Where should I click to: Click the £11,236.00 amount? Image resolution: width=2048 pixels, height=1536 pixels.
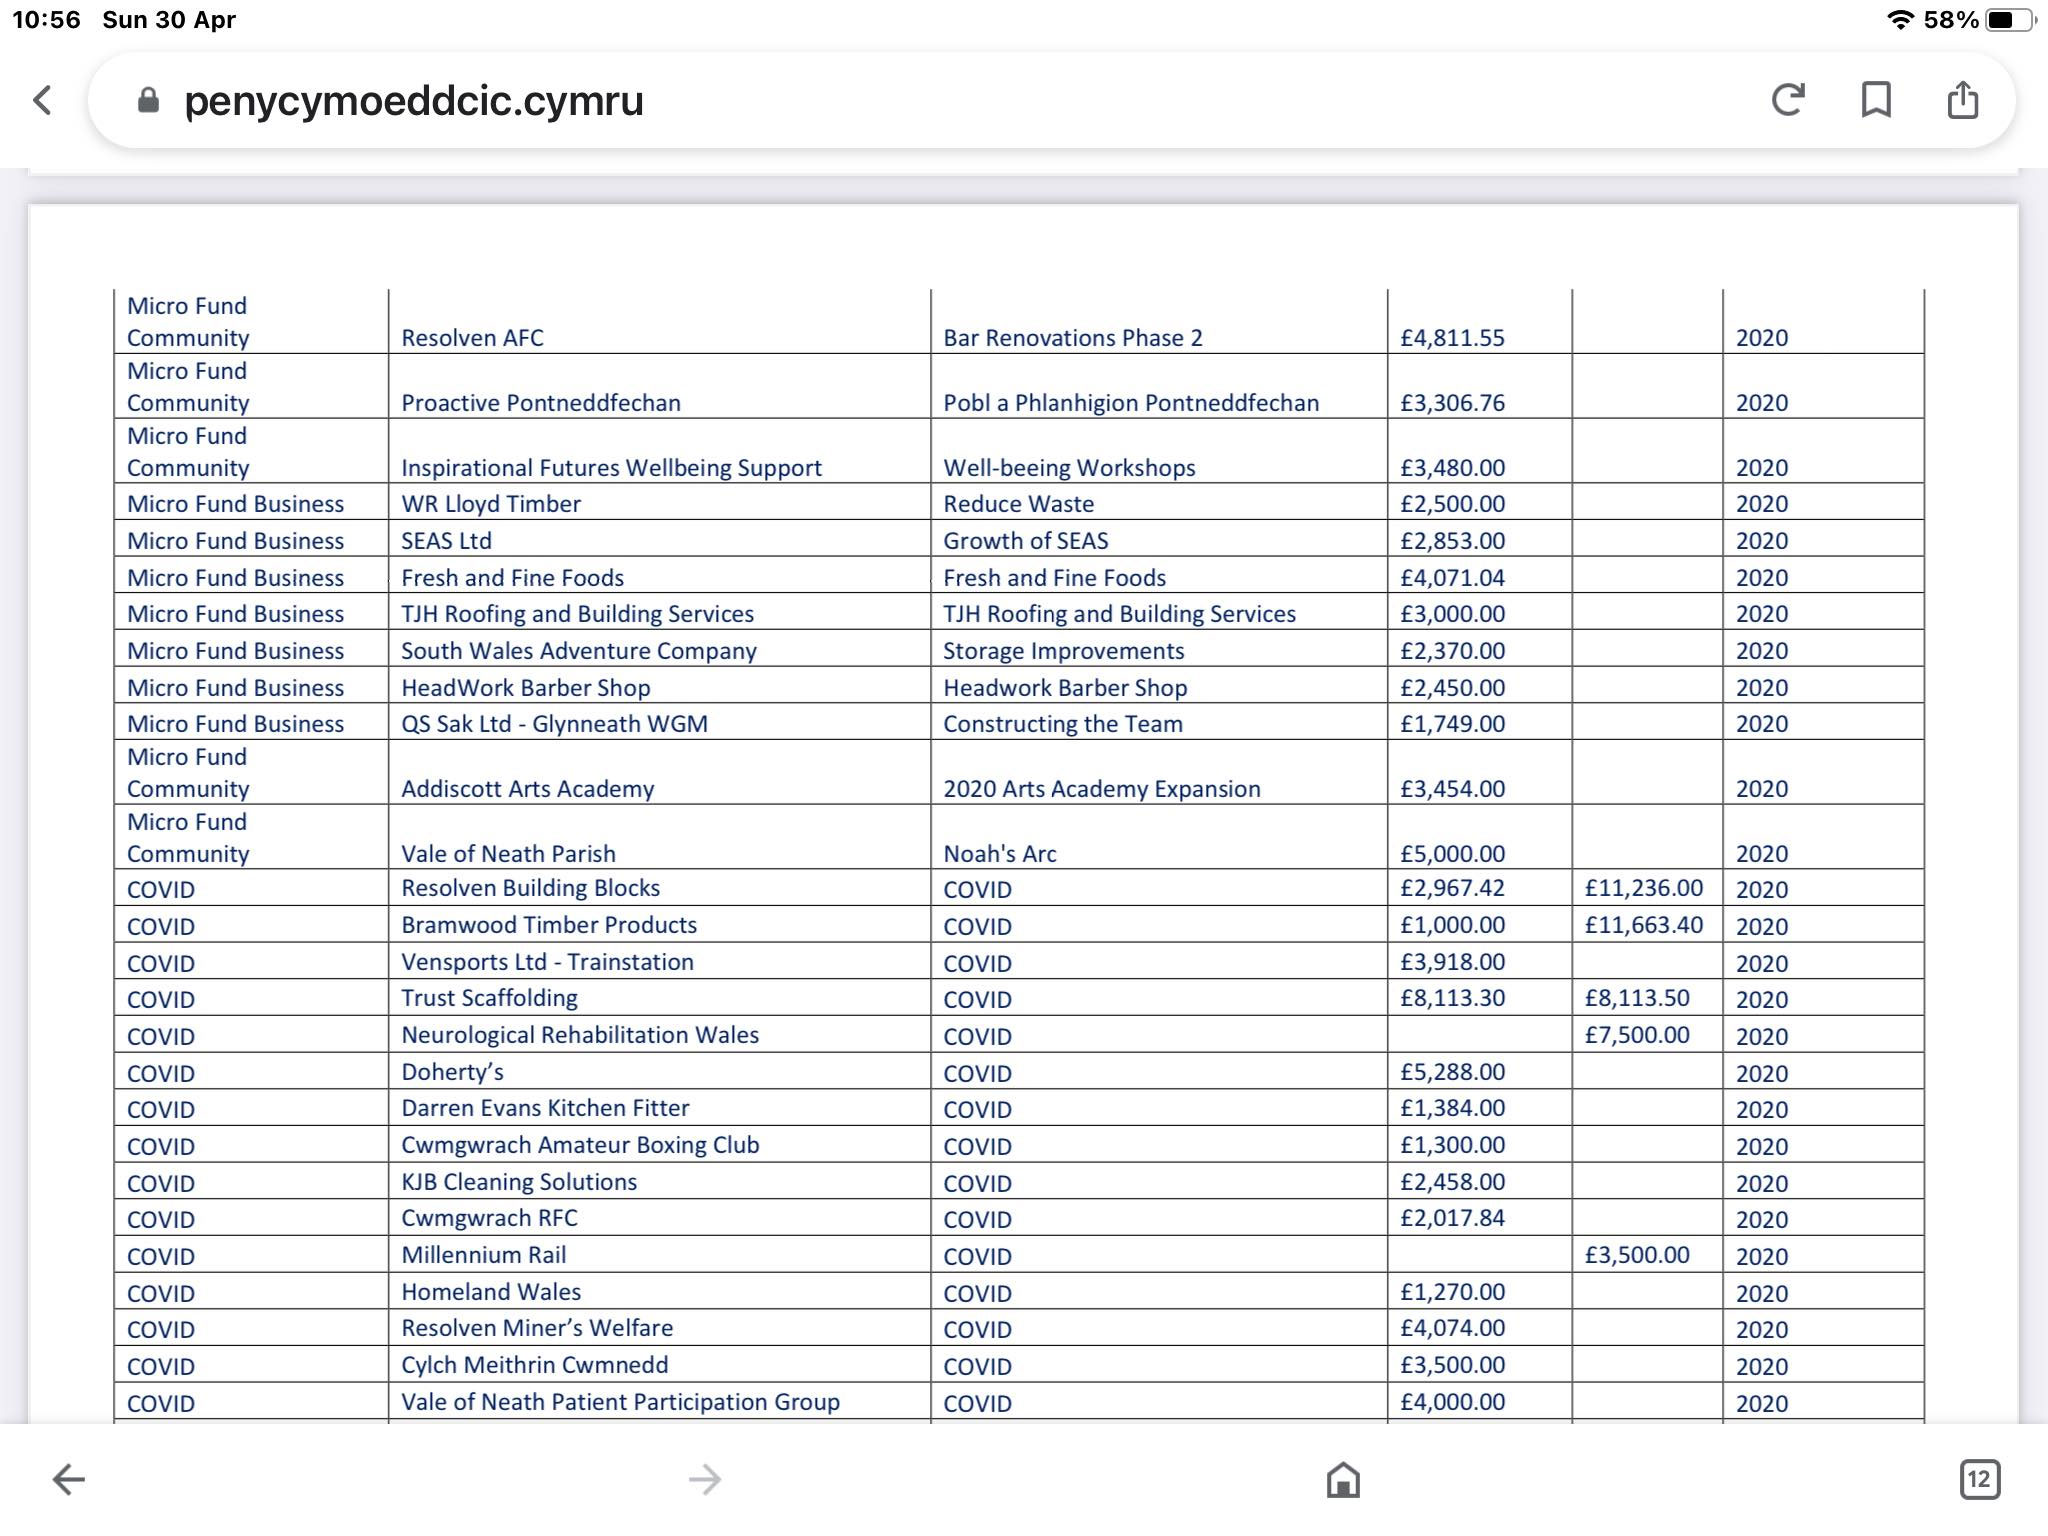point(1643,888)
